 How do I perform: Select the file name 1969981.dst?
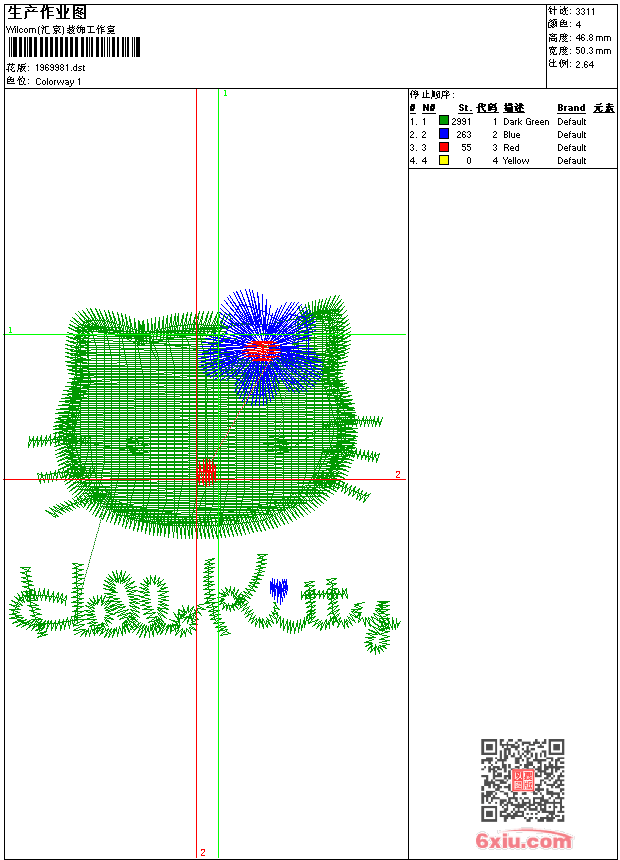click(x=60, y=67)
